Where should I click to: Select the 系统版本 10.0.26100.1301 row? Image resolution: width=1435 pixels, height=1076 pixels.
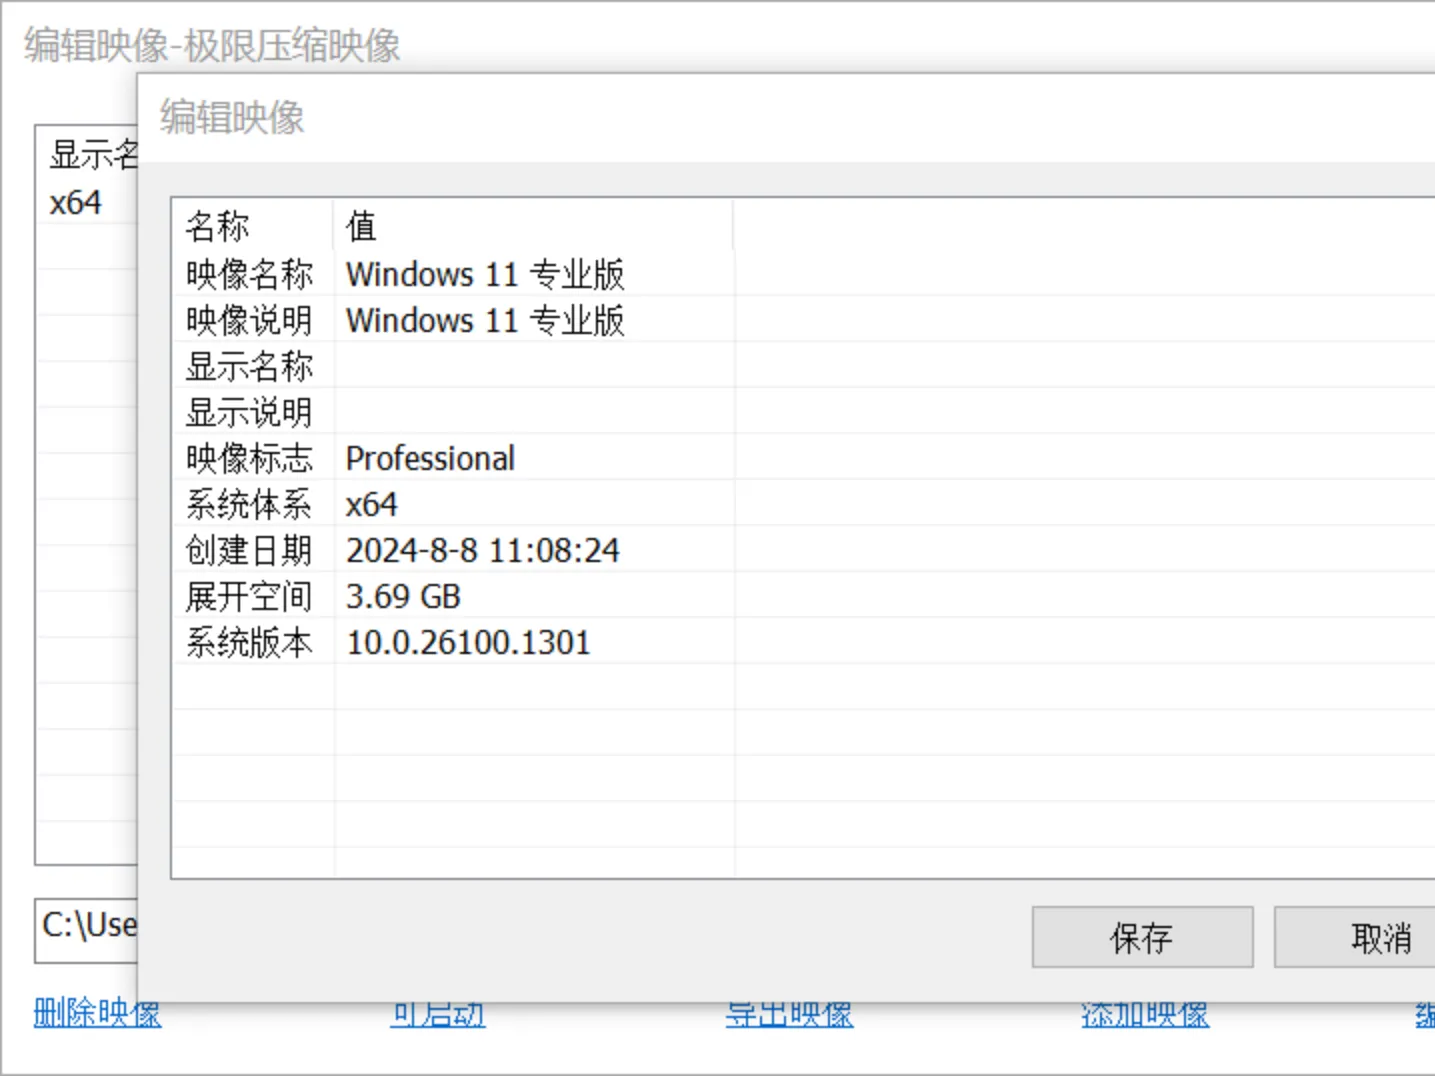click(468, 642)
